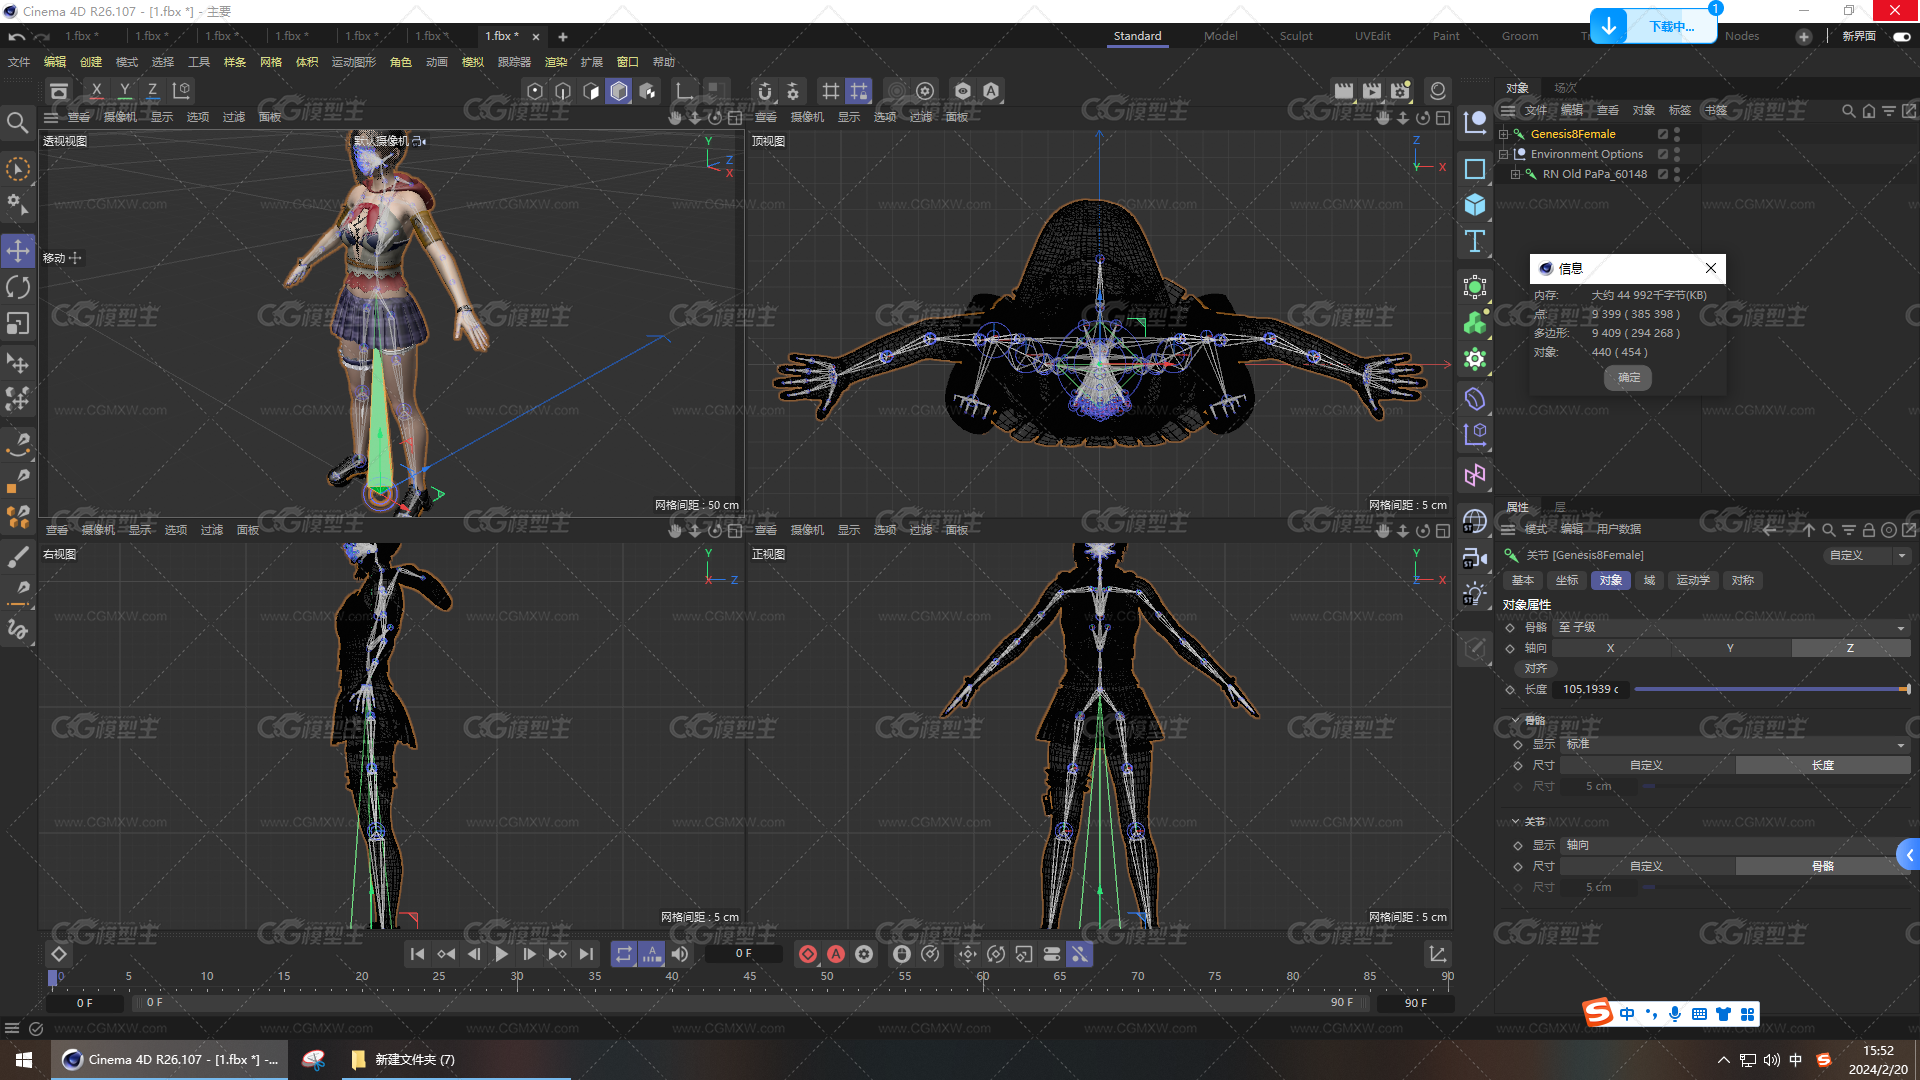This screenshot has width=1920, height=1080.
Task: Open the 骨骼 bone dropdown
Action: (1731, 627)
